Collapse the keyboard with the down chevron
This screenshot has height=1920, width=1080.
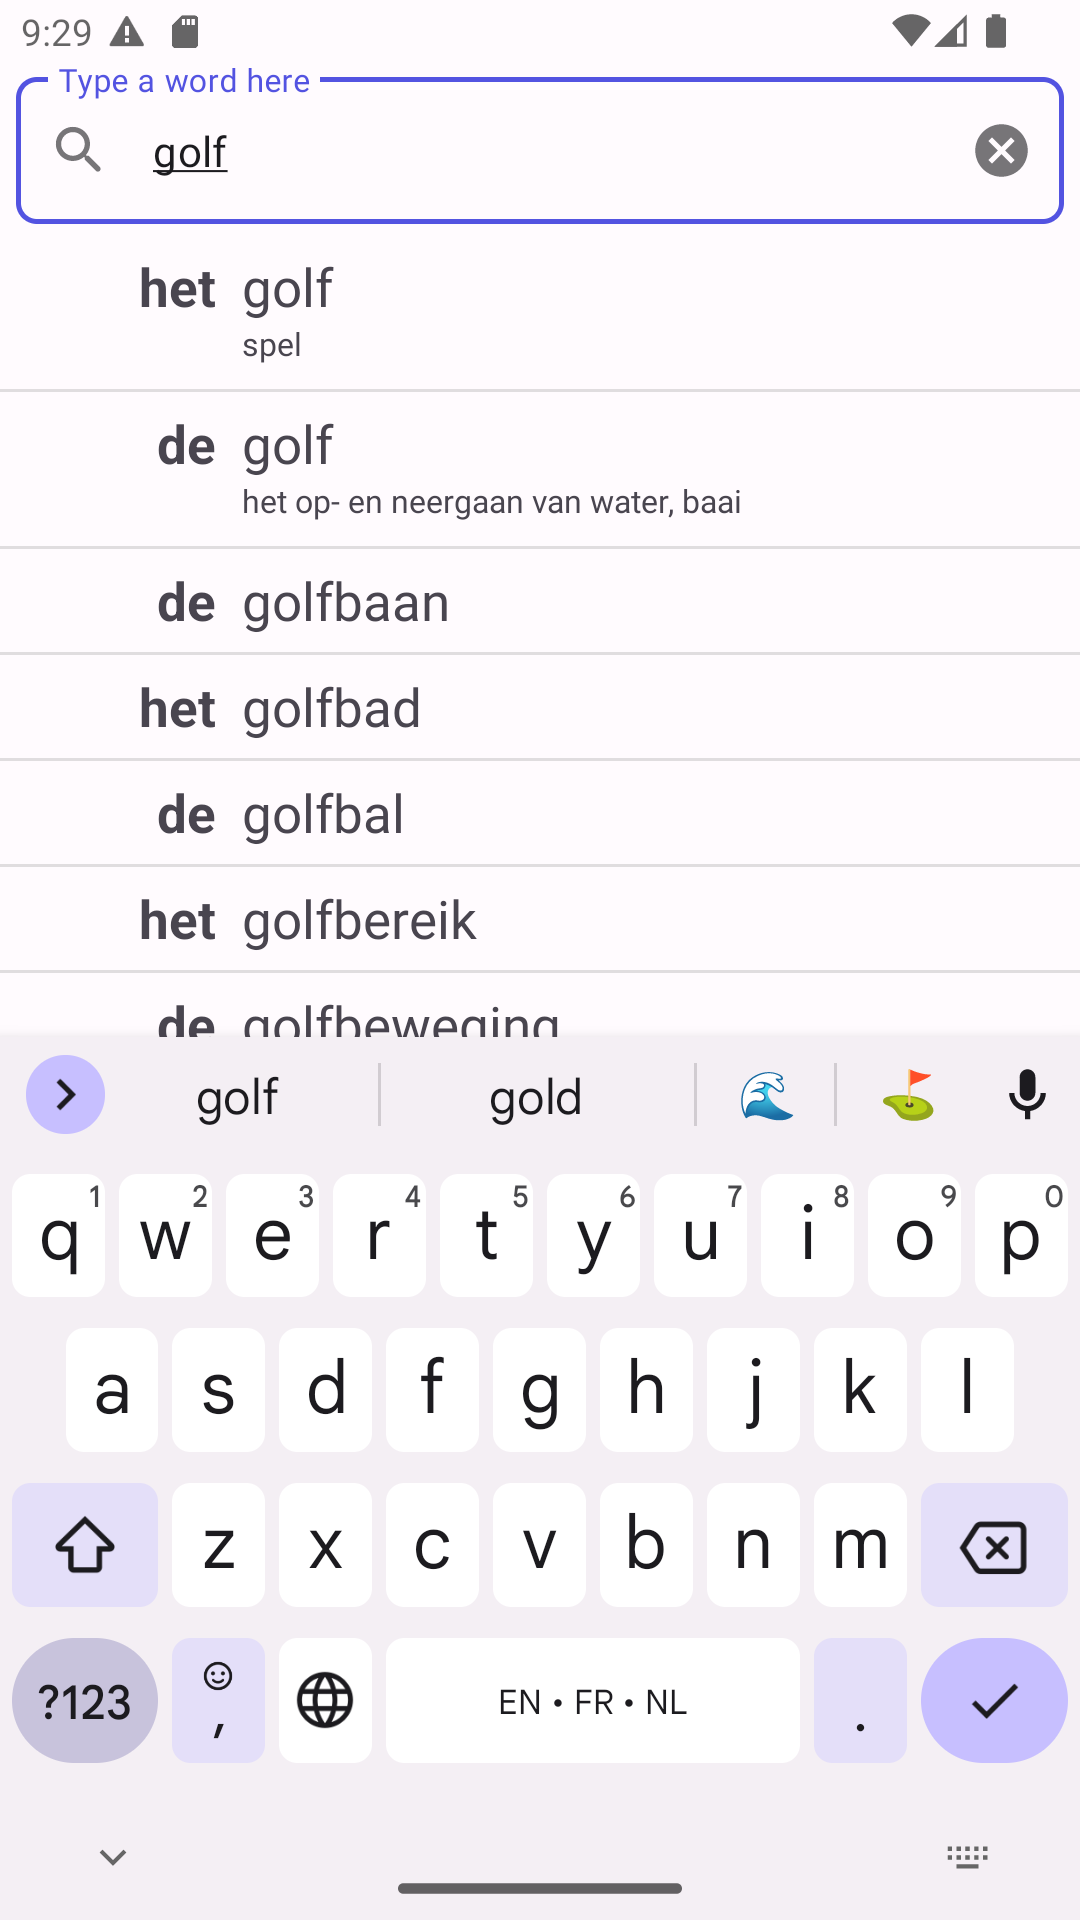[x=113, y=1858]
